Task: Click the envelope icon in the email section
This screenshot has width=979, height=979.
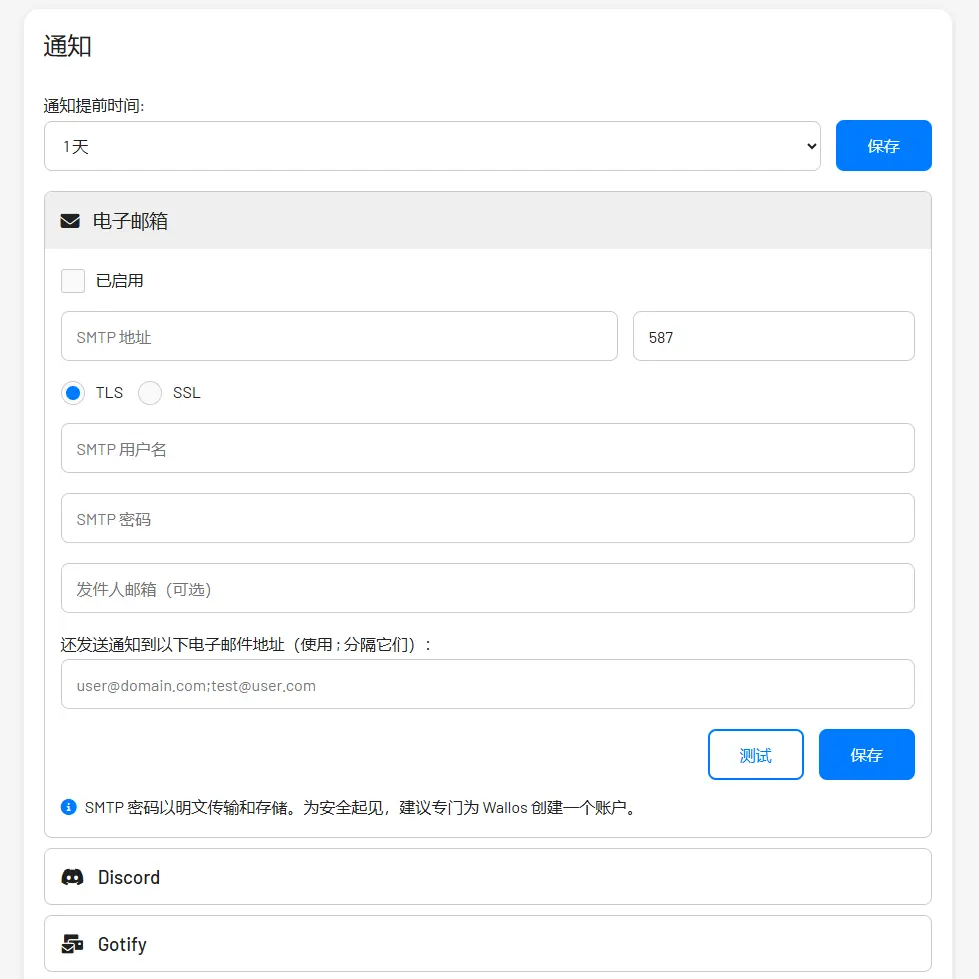Action: 69,219
